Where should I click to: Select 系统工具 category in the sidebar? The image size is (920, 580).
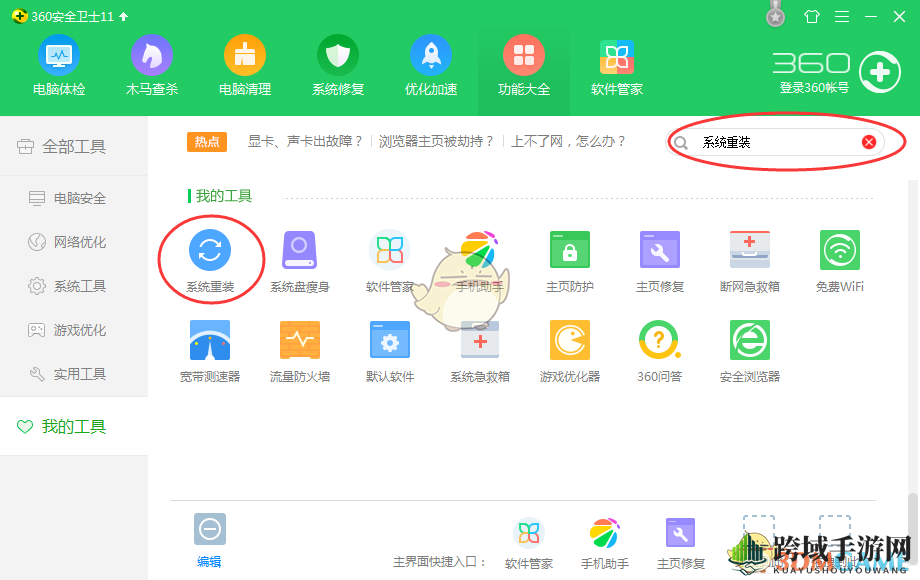pyautogui.click(x=74, y=286)
